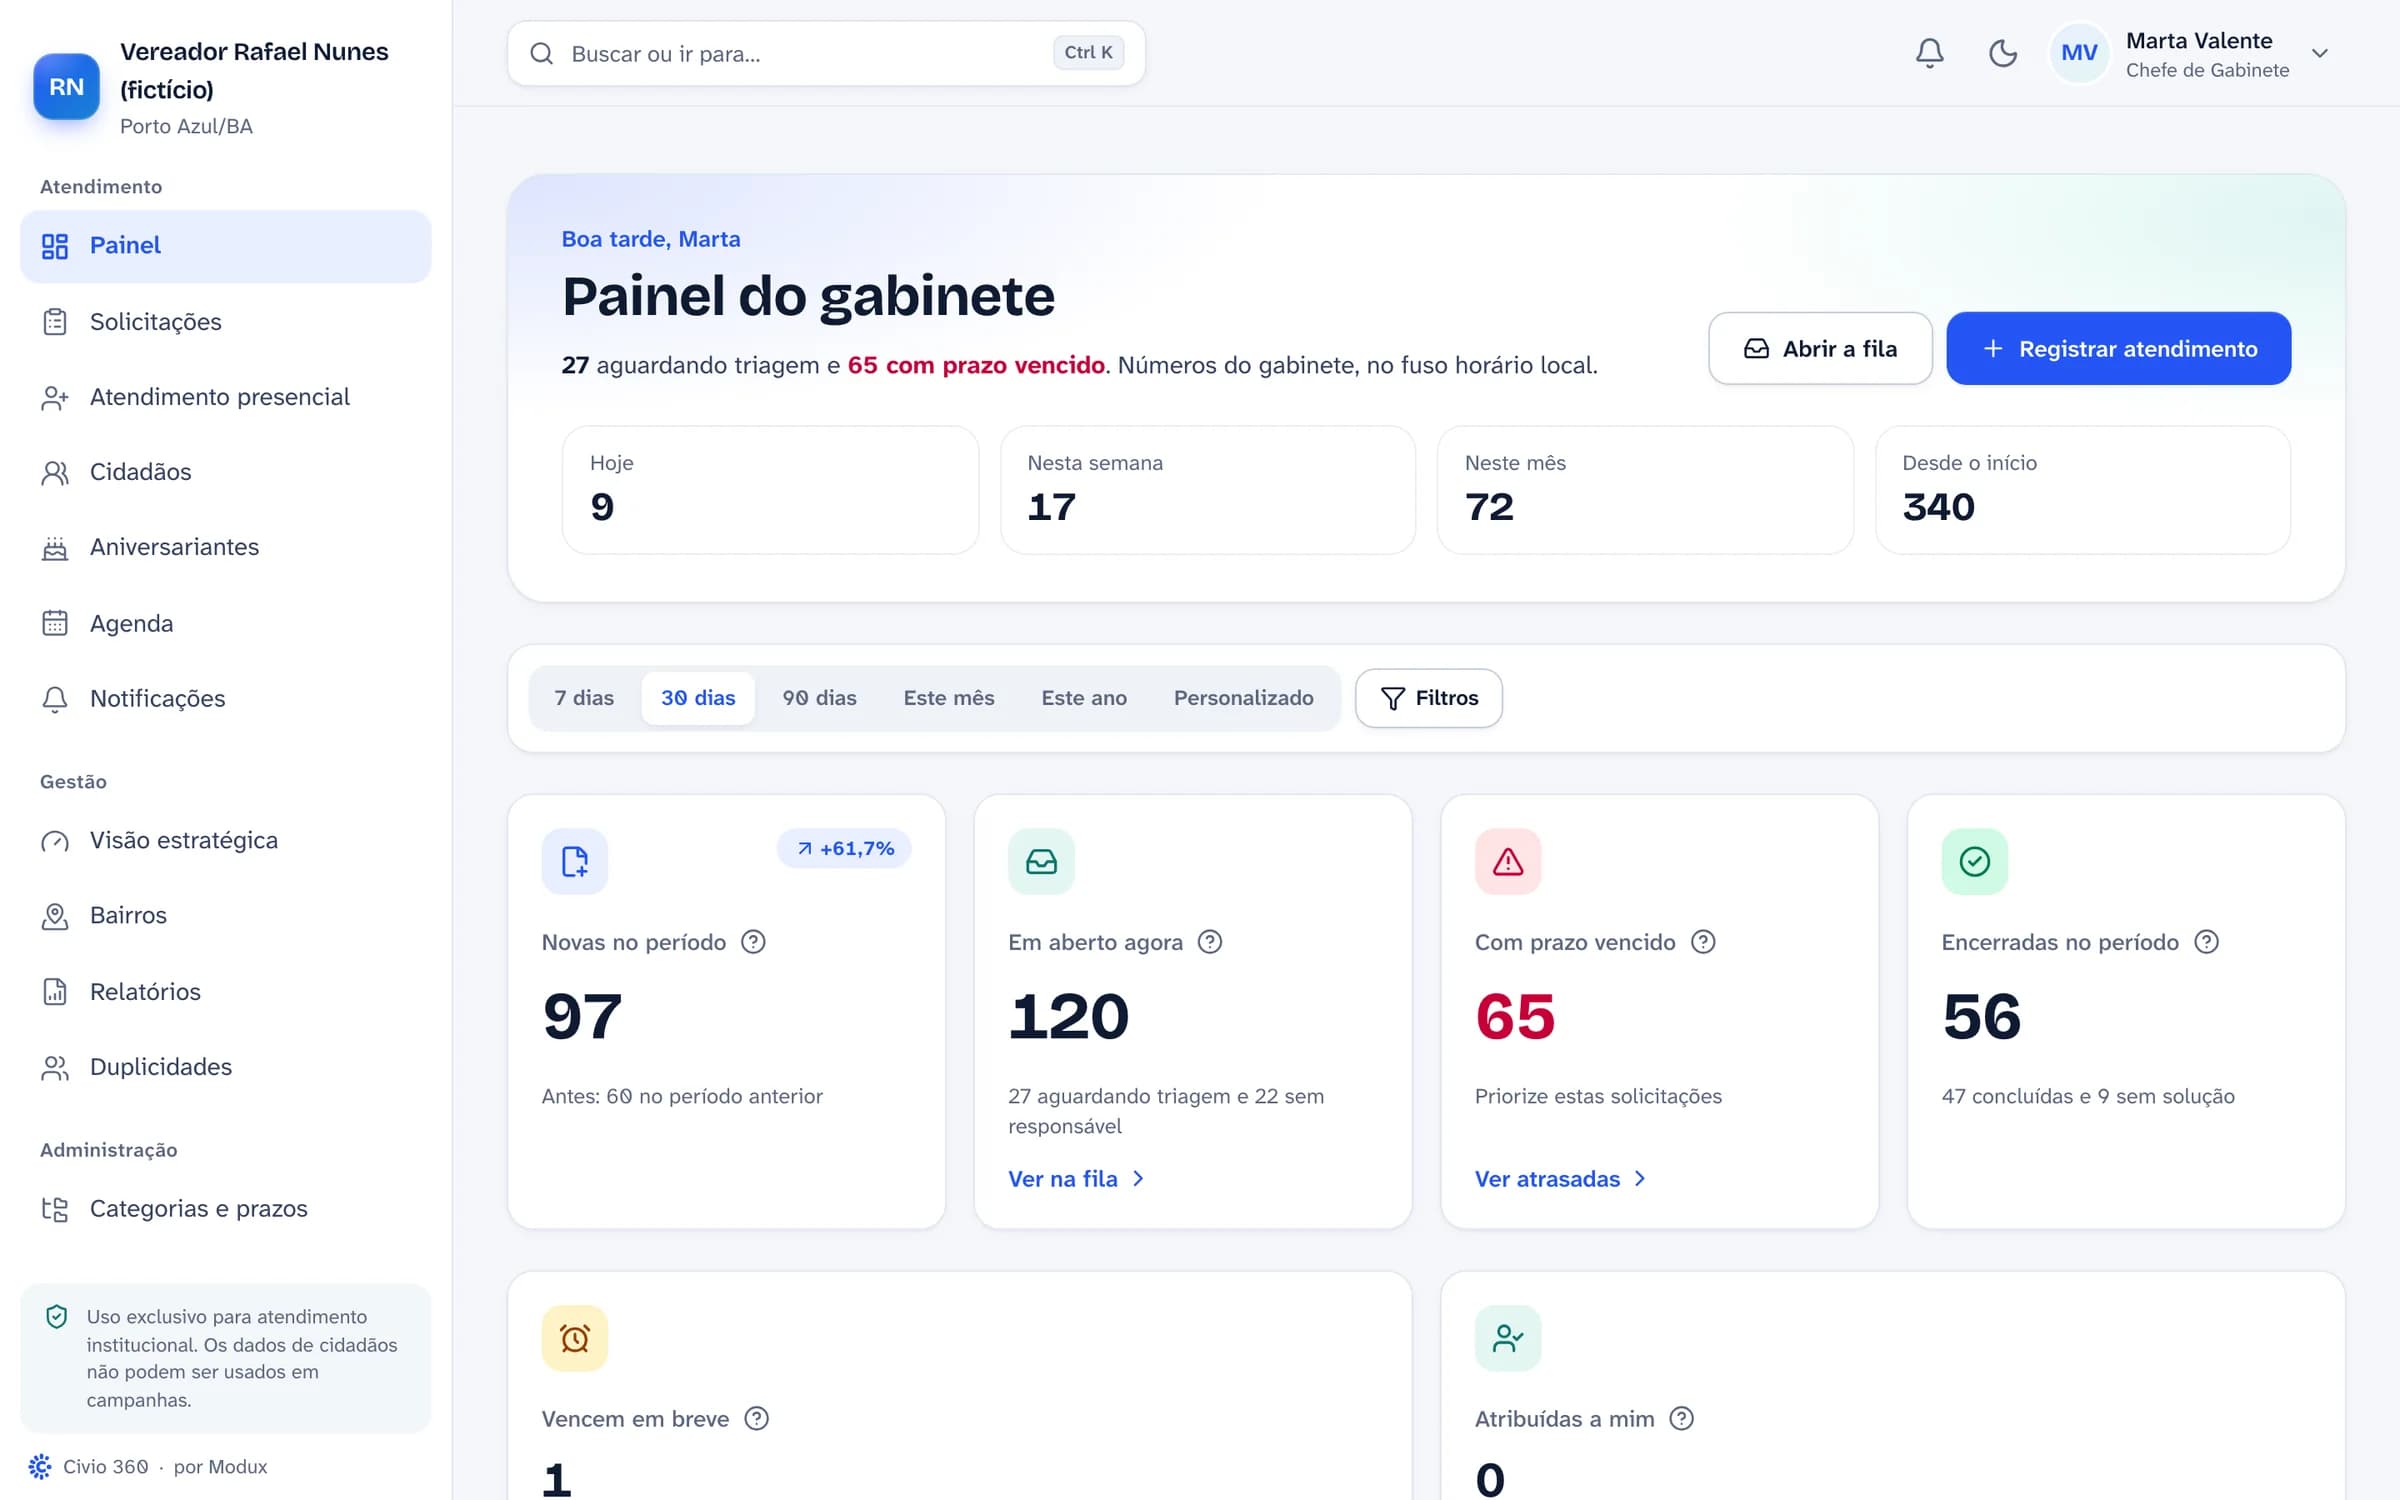Focus the 'Buscar ou ir para...' search field
This screenshot has height=1500, width=2400.
826,53
